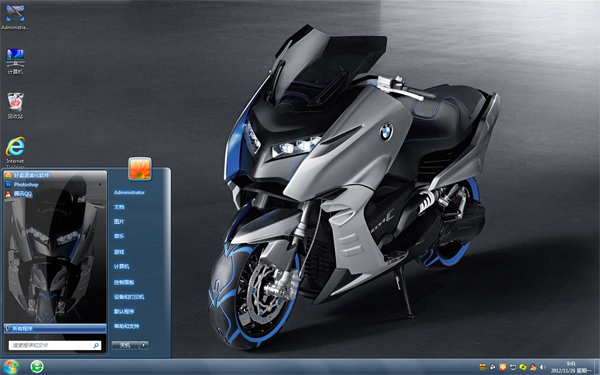This screenshot has height=375, width=600.
Task: Open the Administrator desktop icon
Action: point(15,17)
